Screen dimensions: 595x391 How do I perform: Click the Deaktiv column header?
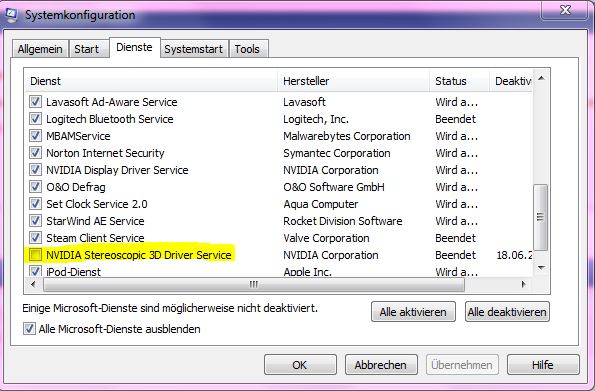pyautogui.click(x=511, y=81)
